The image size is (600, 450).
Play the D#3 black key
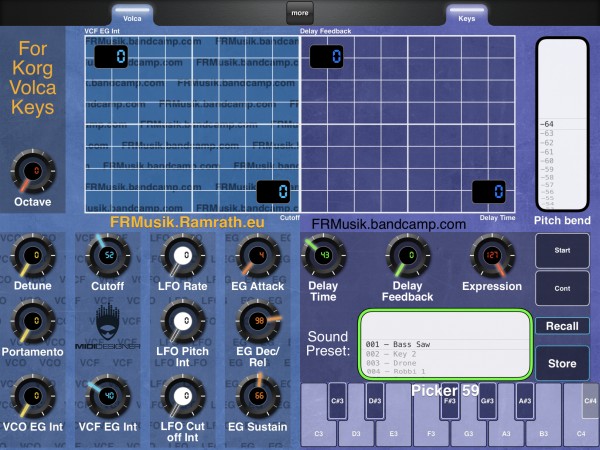coord(375,401)
